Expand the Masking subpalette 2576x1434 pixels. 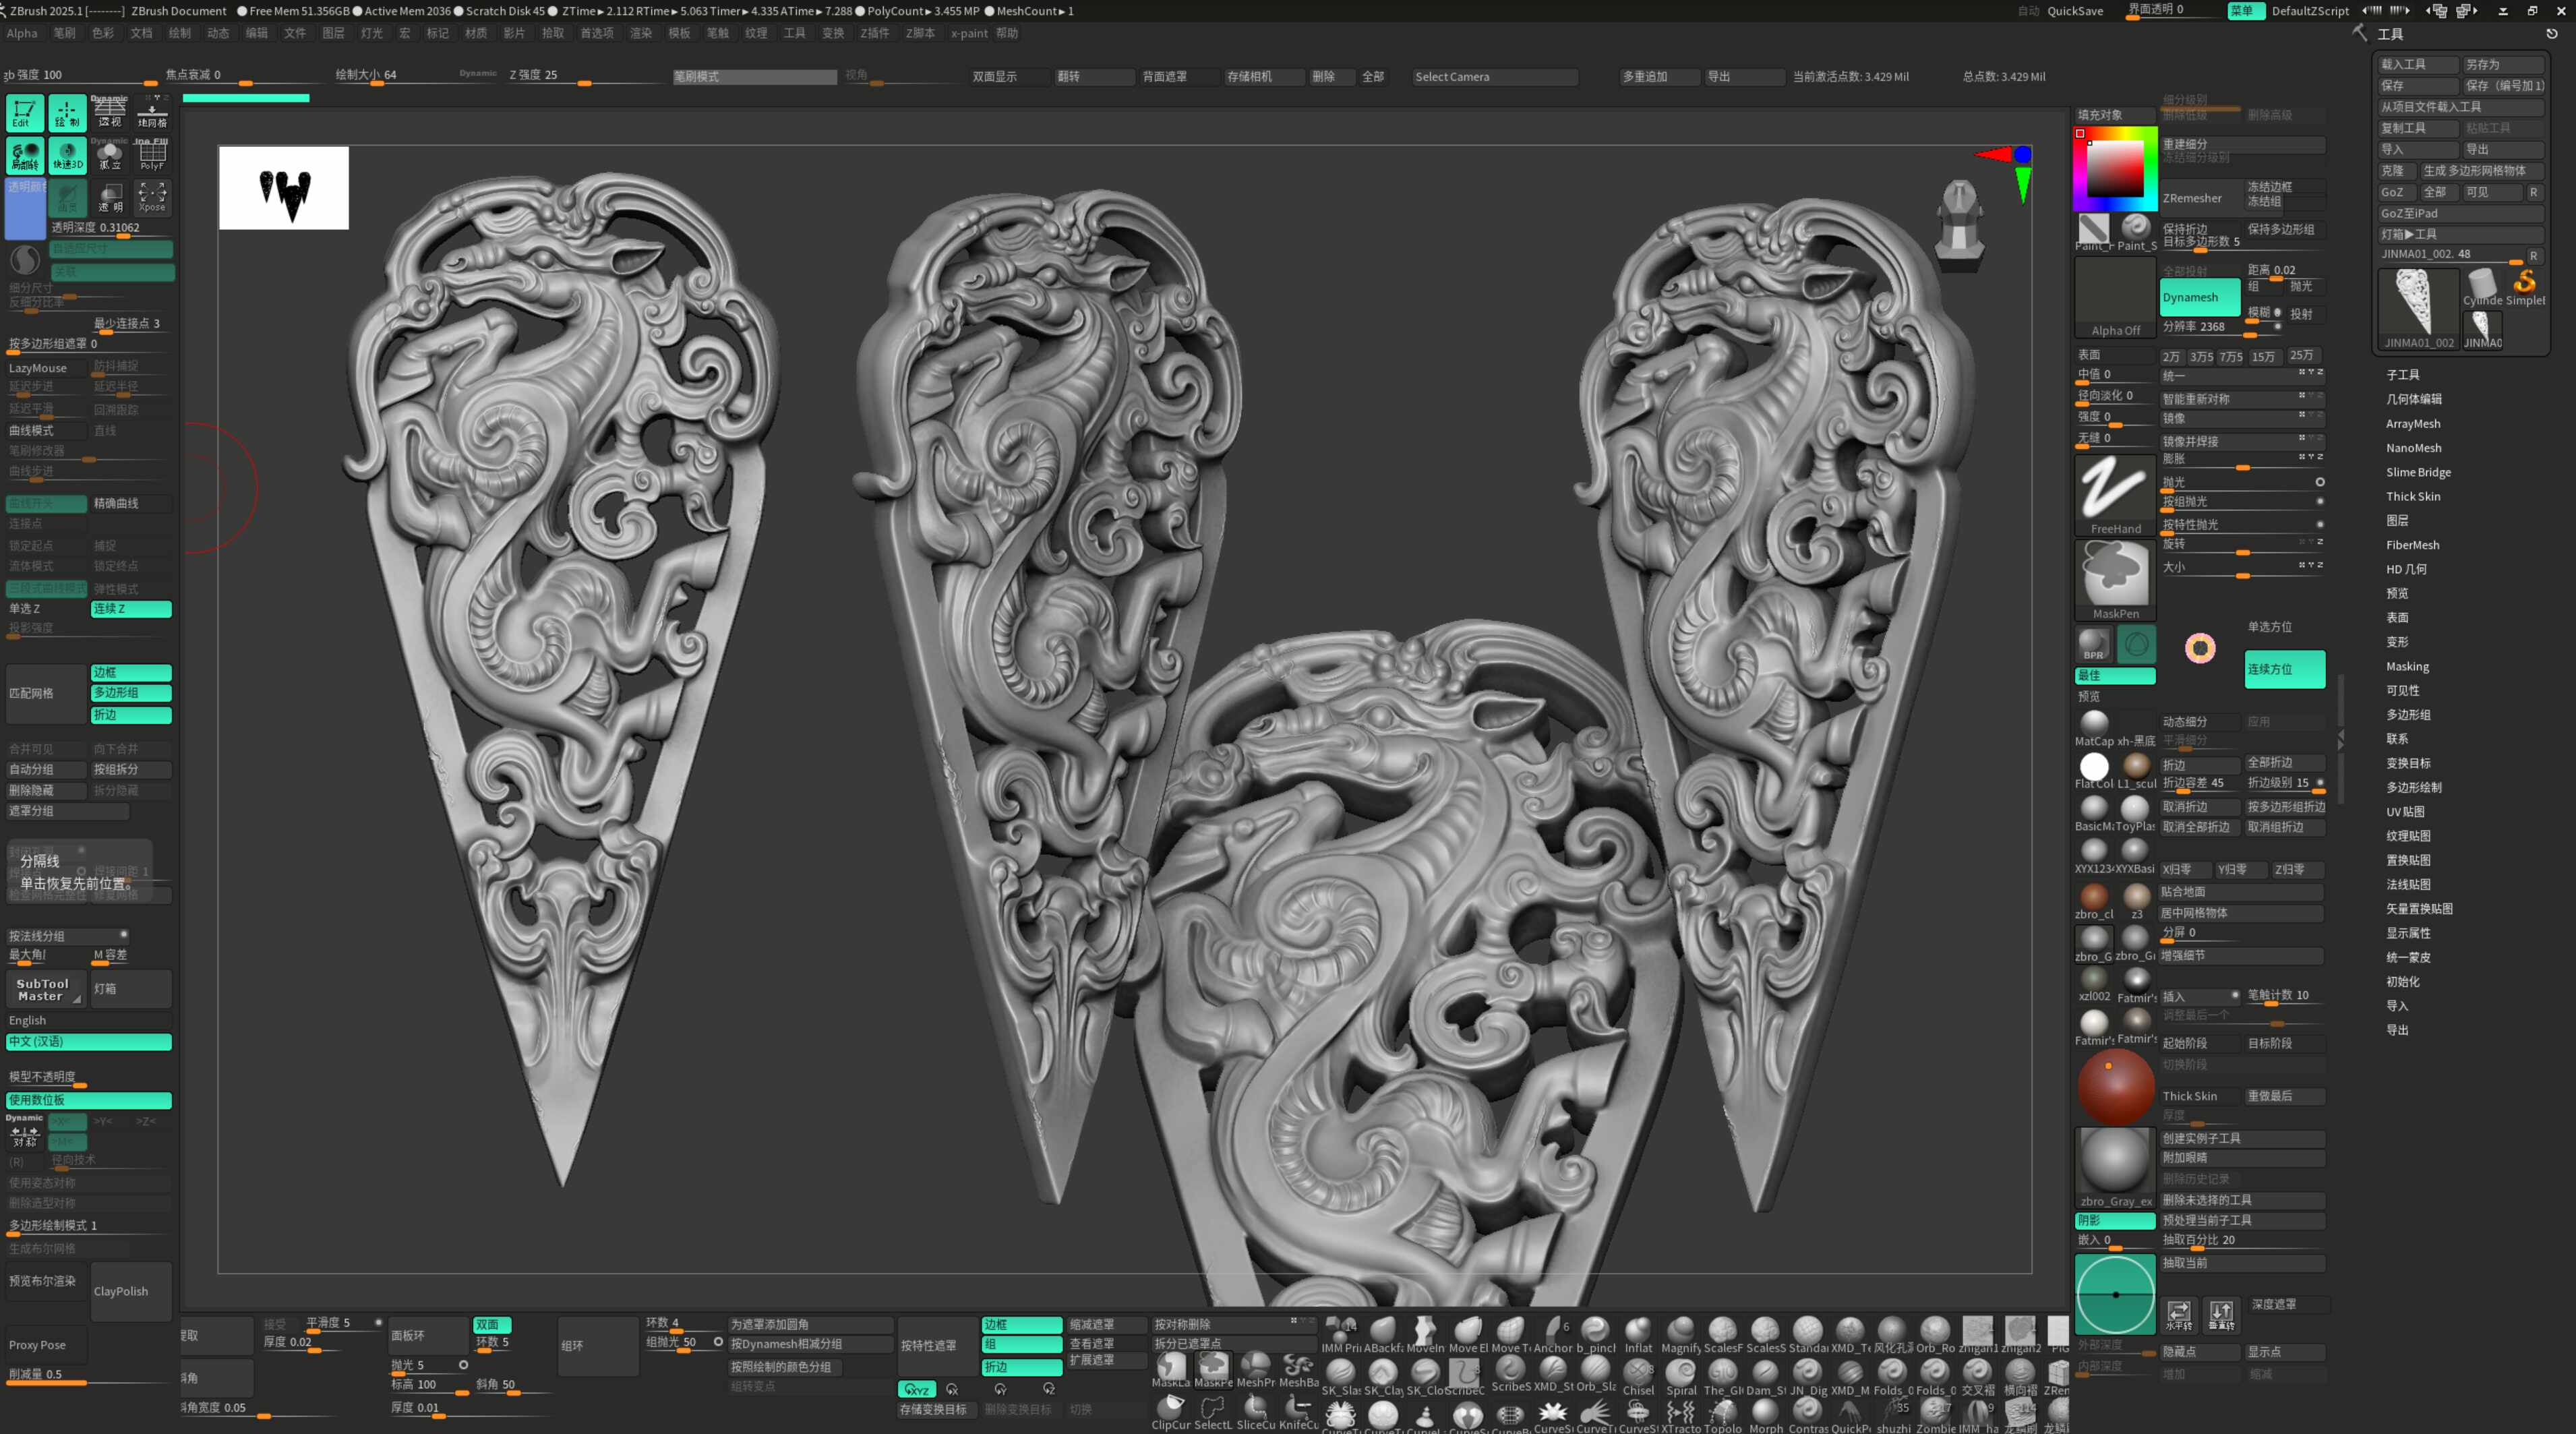tap(2407, 666)
